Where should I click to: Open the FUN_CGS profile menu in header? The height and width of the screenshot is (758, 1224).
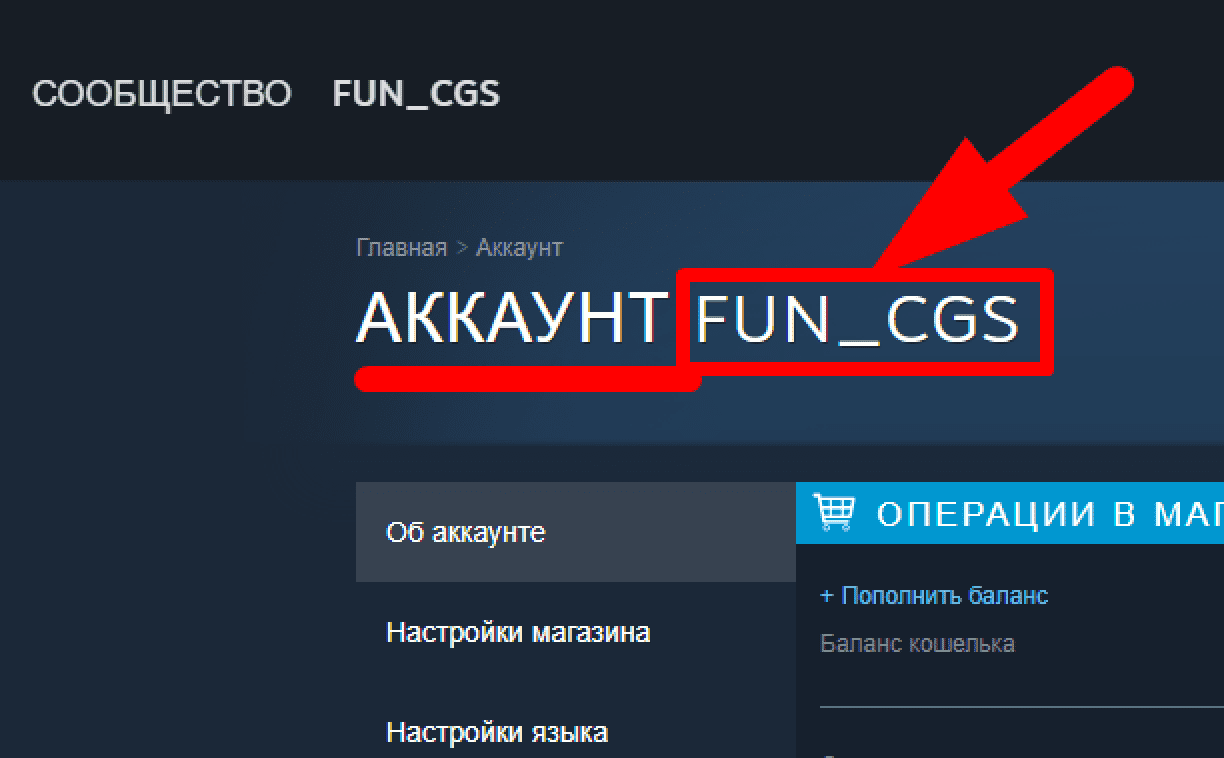click(x=416, y=94)
